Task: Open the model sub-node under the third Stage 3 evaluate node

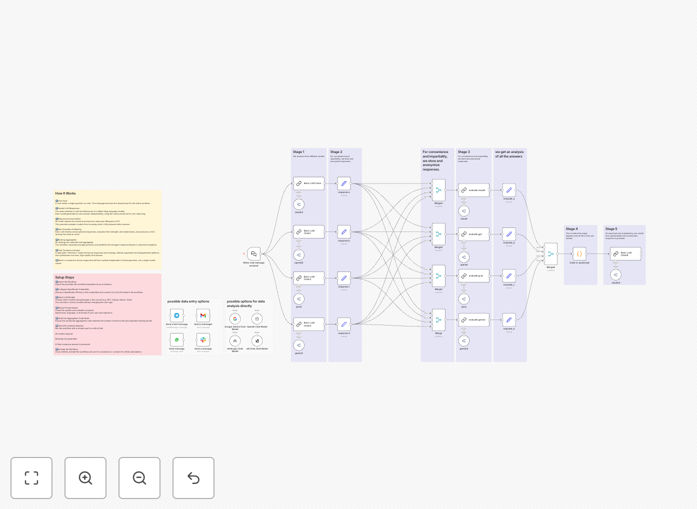Action: click(464, 299)
